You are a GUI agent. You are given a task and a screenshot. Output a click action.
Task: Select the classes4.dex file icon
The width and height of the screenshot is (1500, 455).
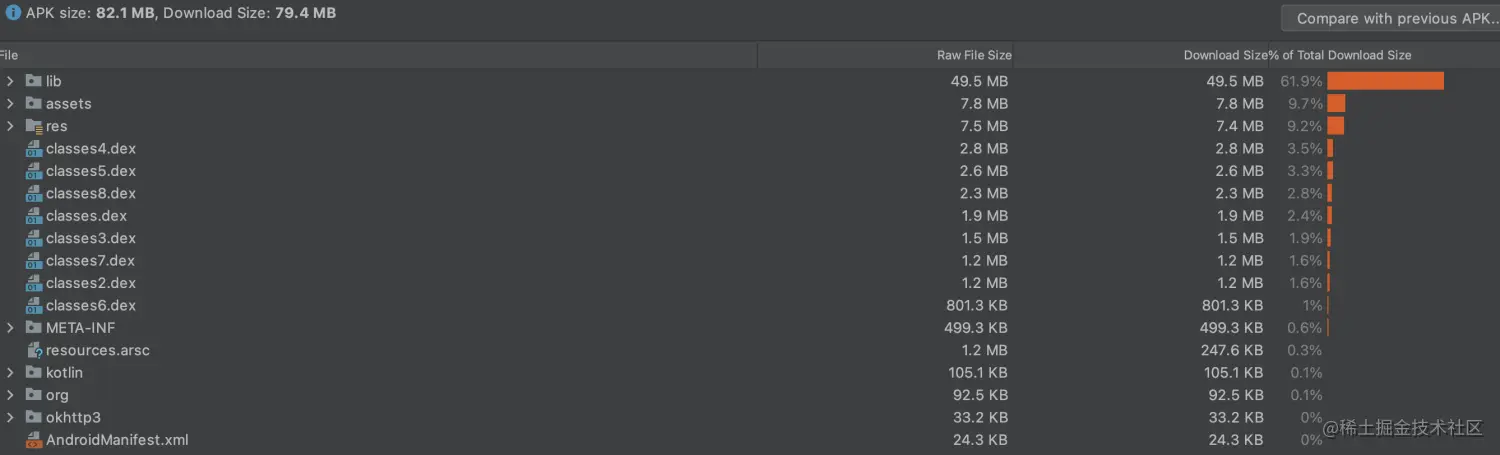click(x=33, y=149)
